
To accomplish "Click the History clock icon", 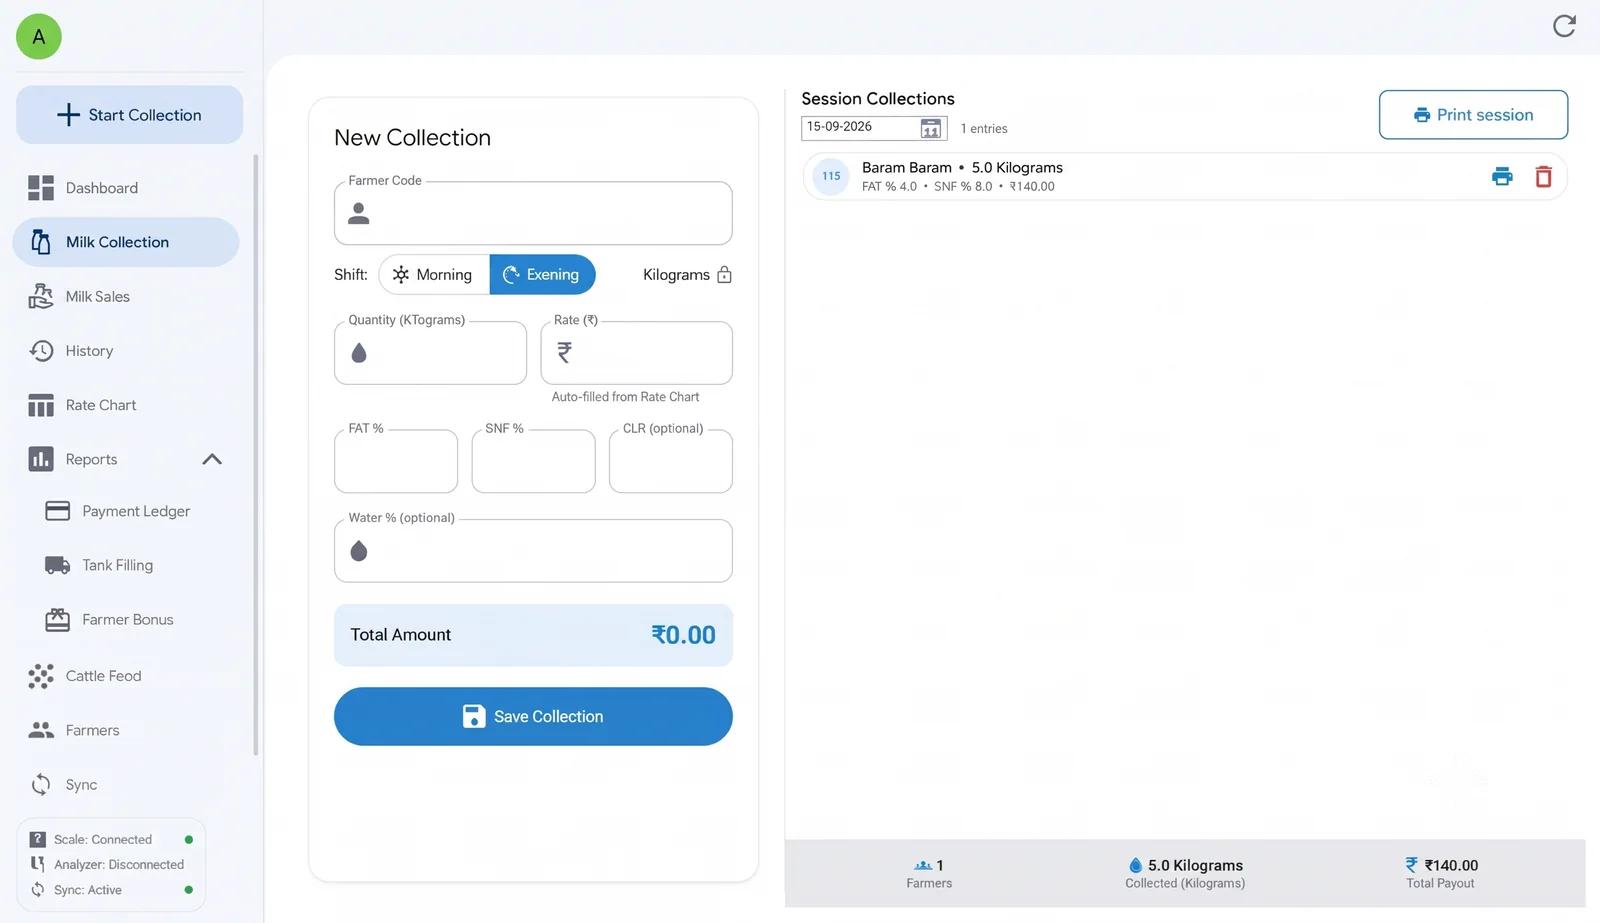I will tap(41, 351).
